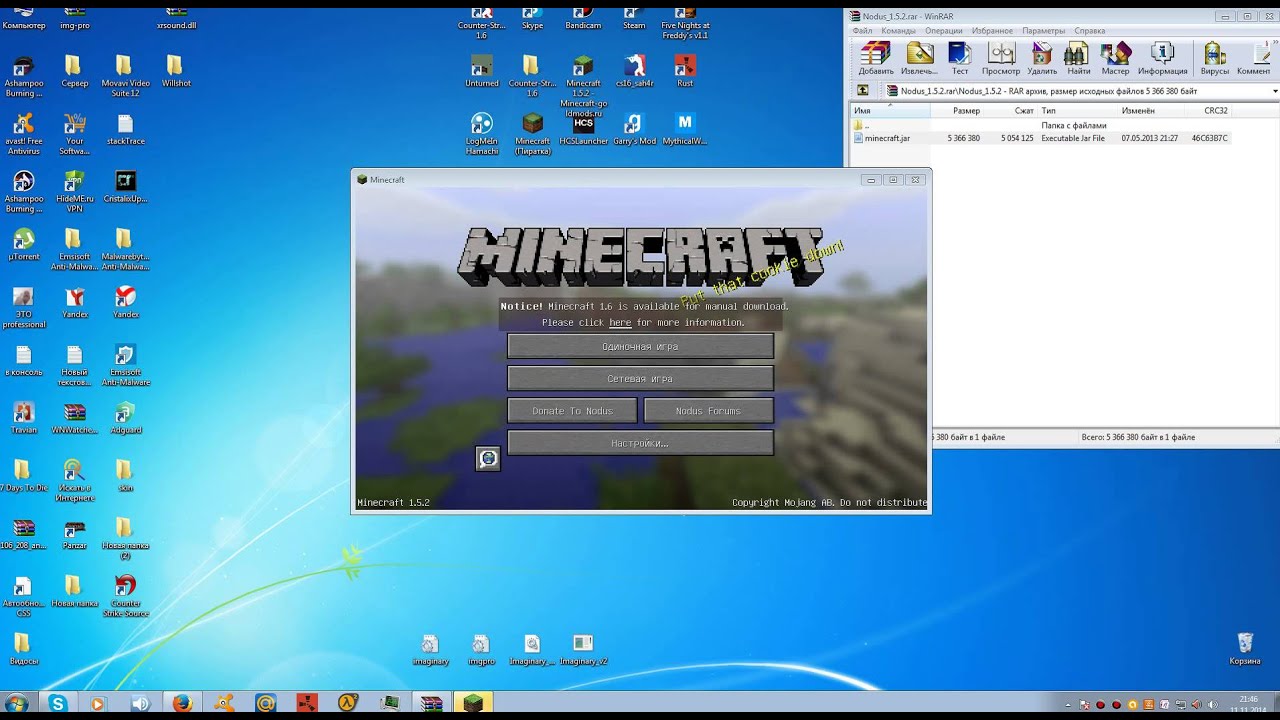
Task: Expand the WinRAR archive path dropdown
Action: tap(1274, 91)
